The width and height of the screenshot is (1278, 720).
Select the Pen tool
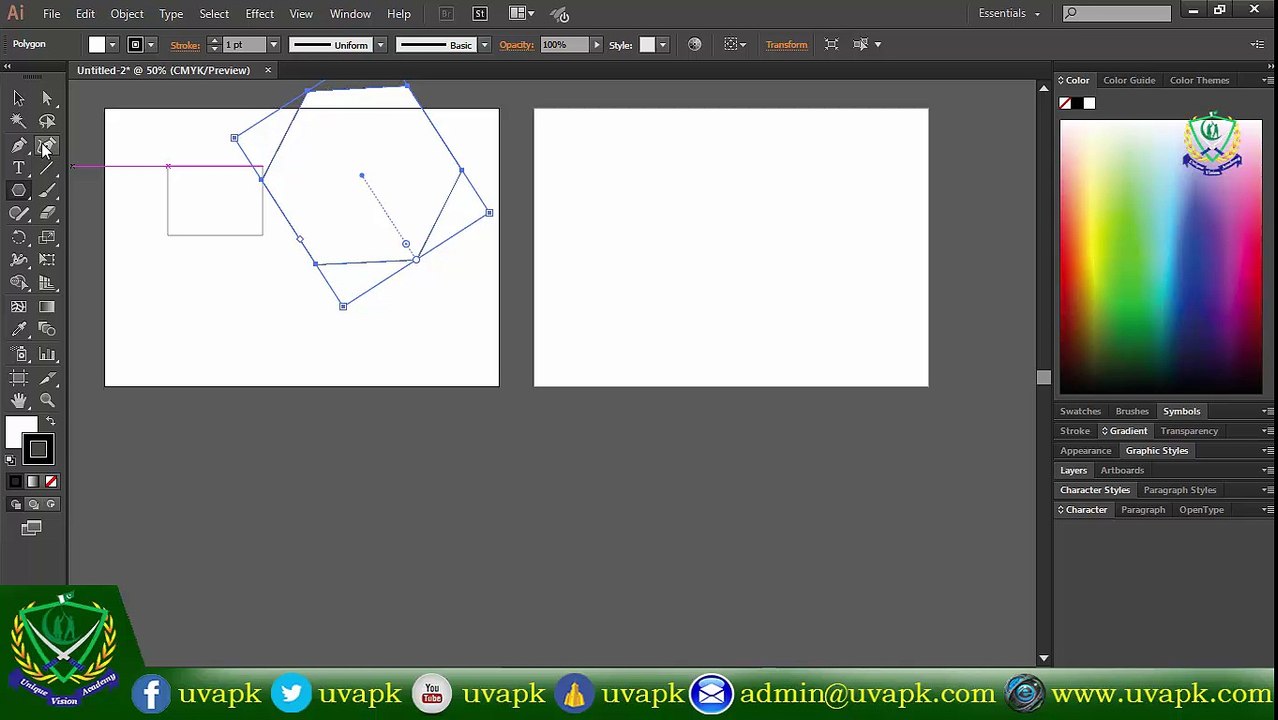point(19,145)
